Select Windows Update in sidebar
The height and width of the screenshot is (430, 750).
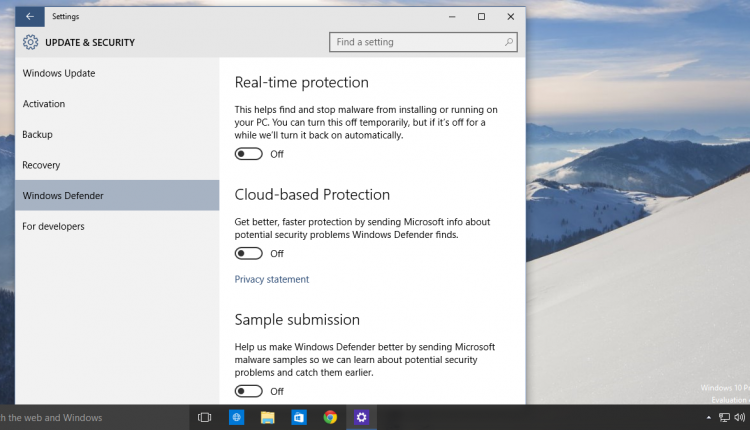click(117, 73)
